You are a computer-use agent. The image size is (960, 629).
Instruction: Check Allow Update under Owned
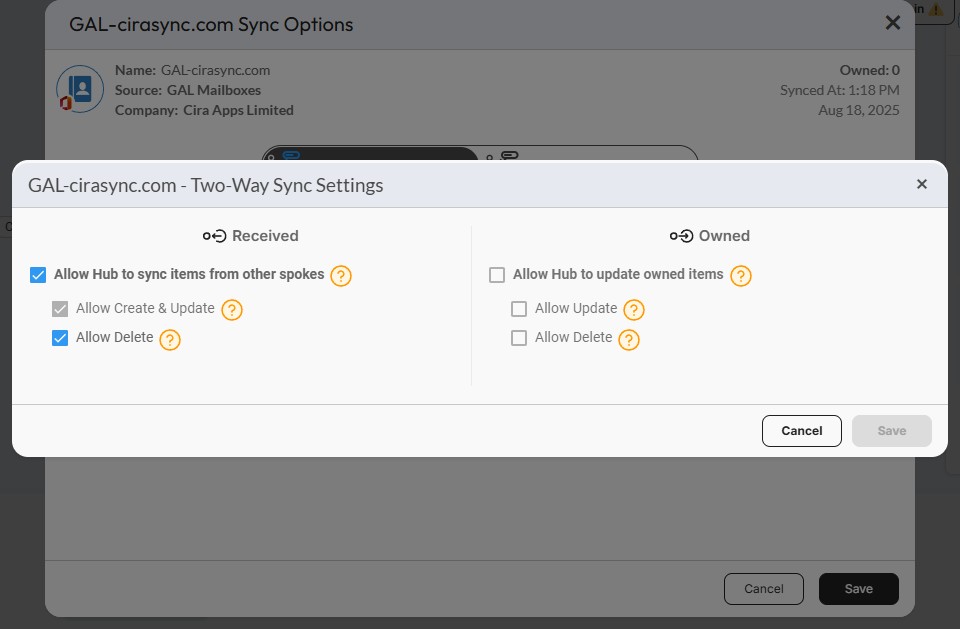[519, 309]
